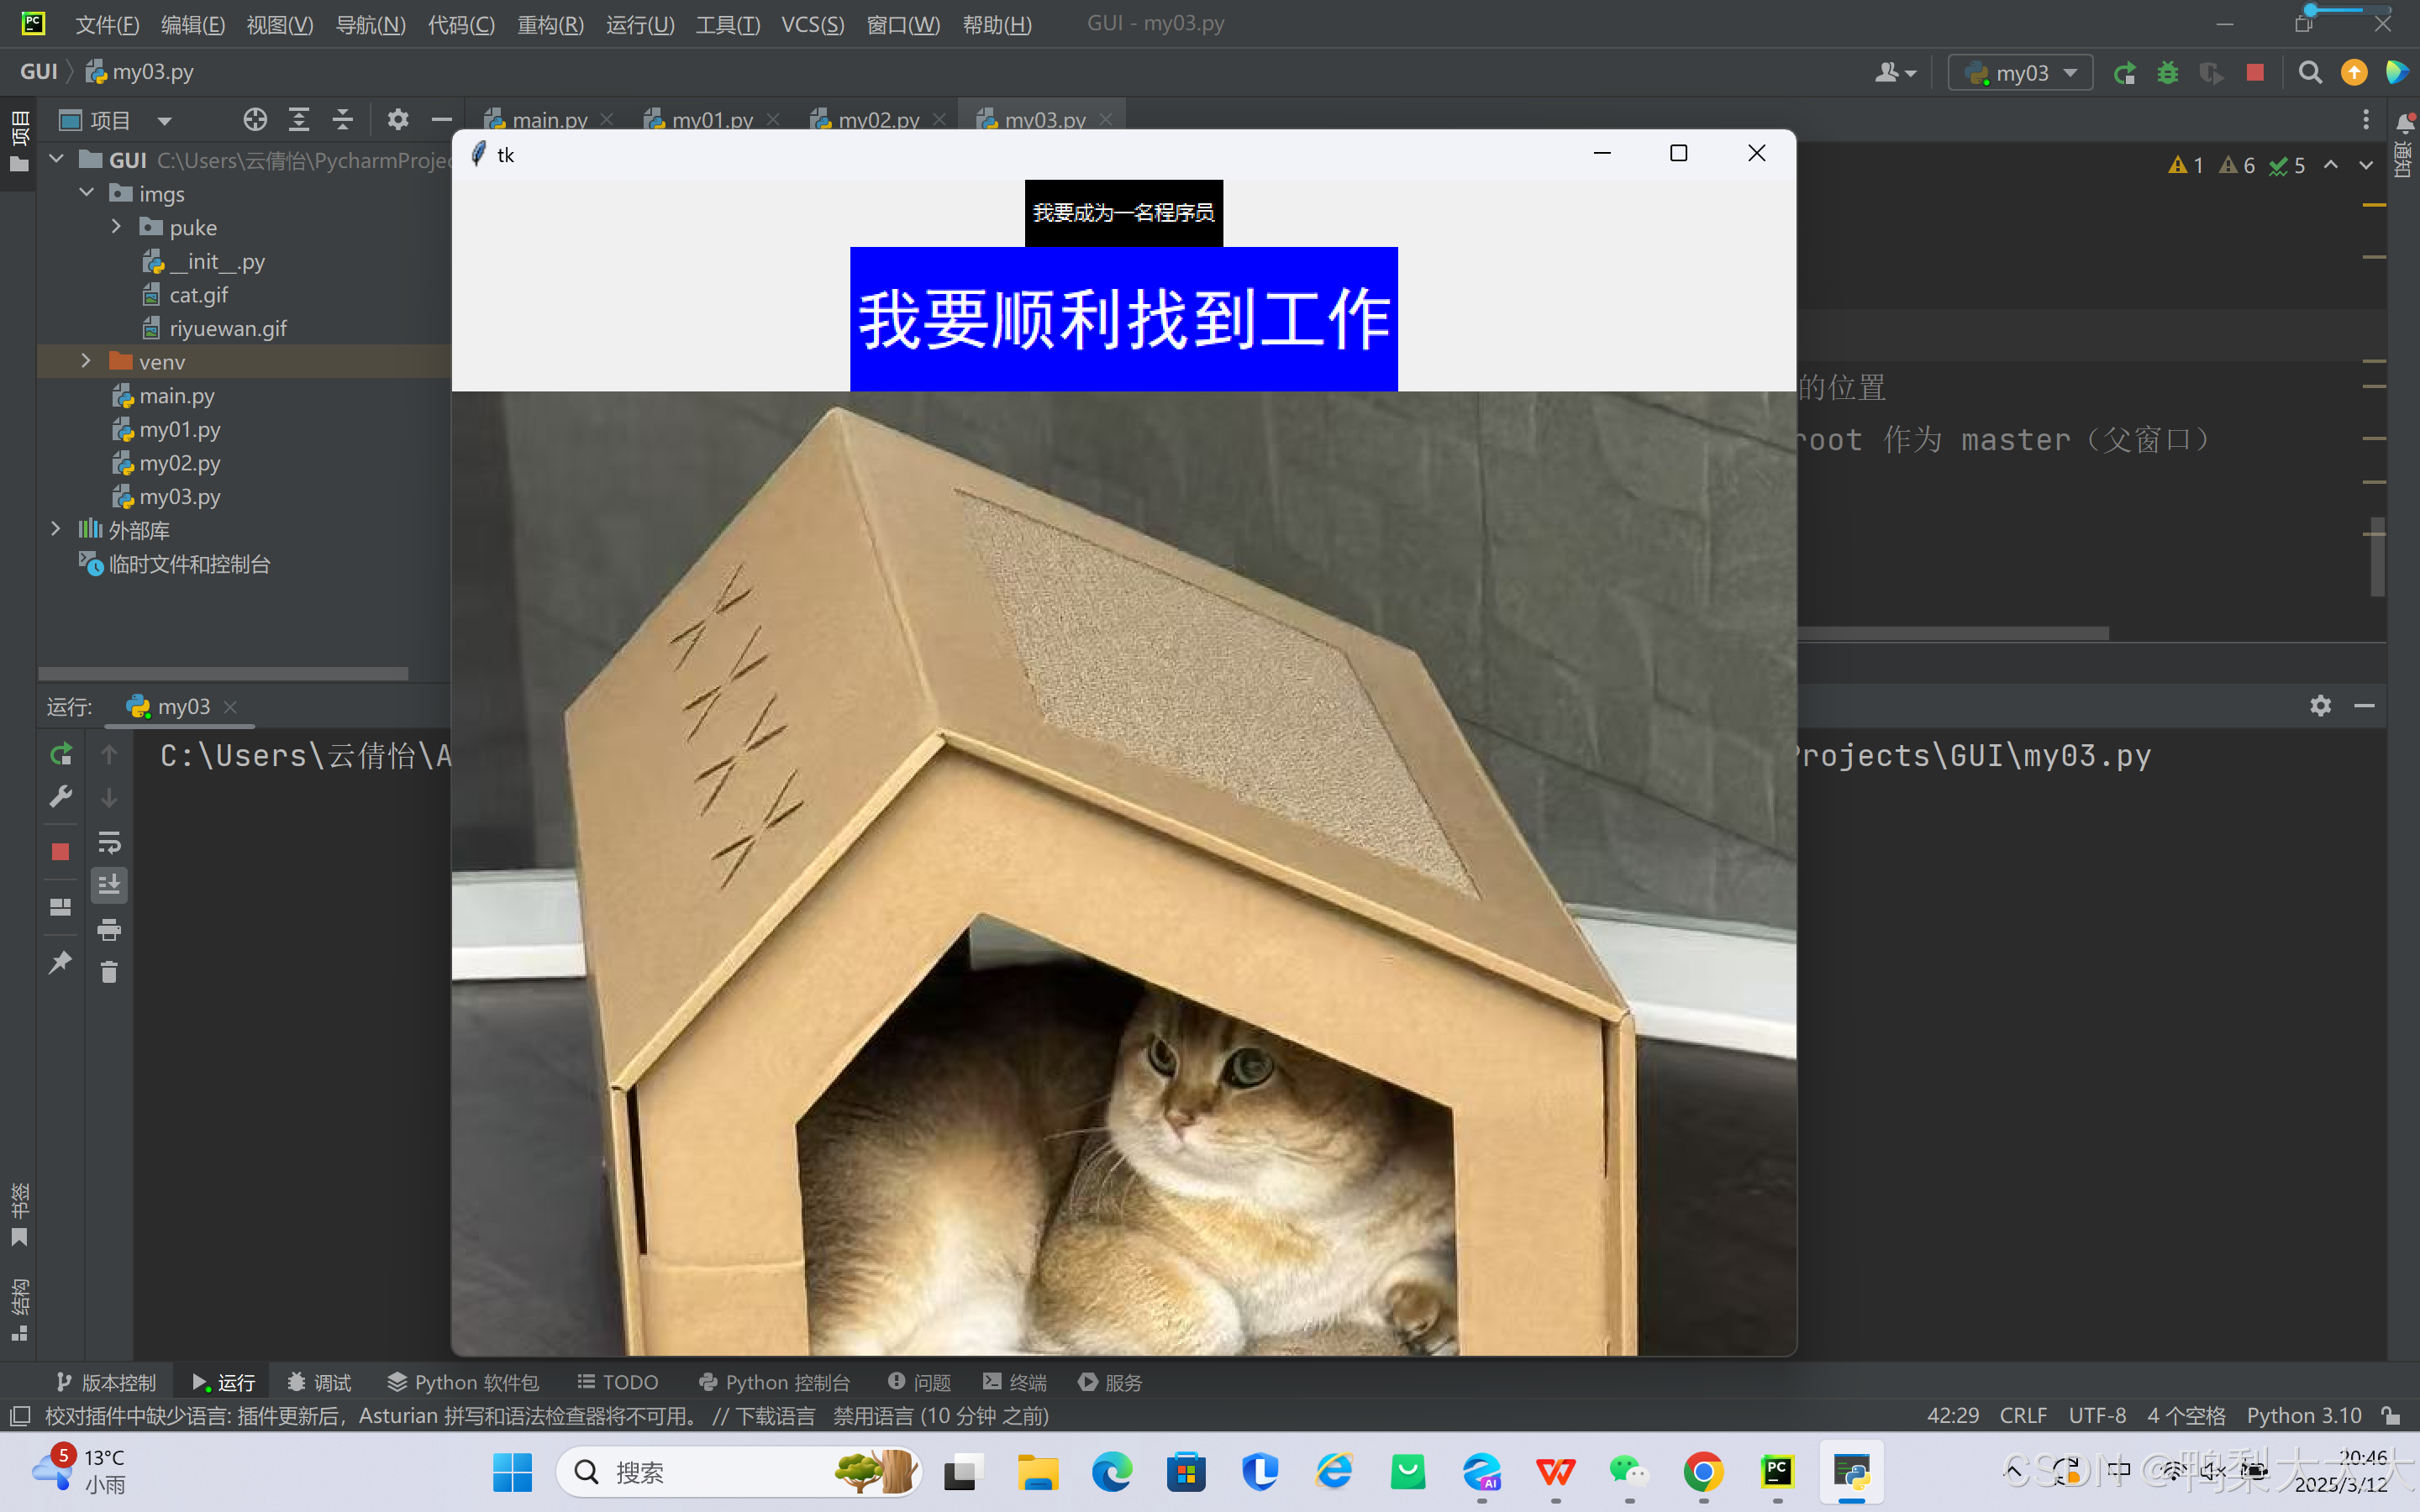Viewport: 2420px width, 1512px height.
Task: Open the my03 run configuration dropdown
Action: point(2021,73)
